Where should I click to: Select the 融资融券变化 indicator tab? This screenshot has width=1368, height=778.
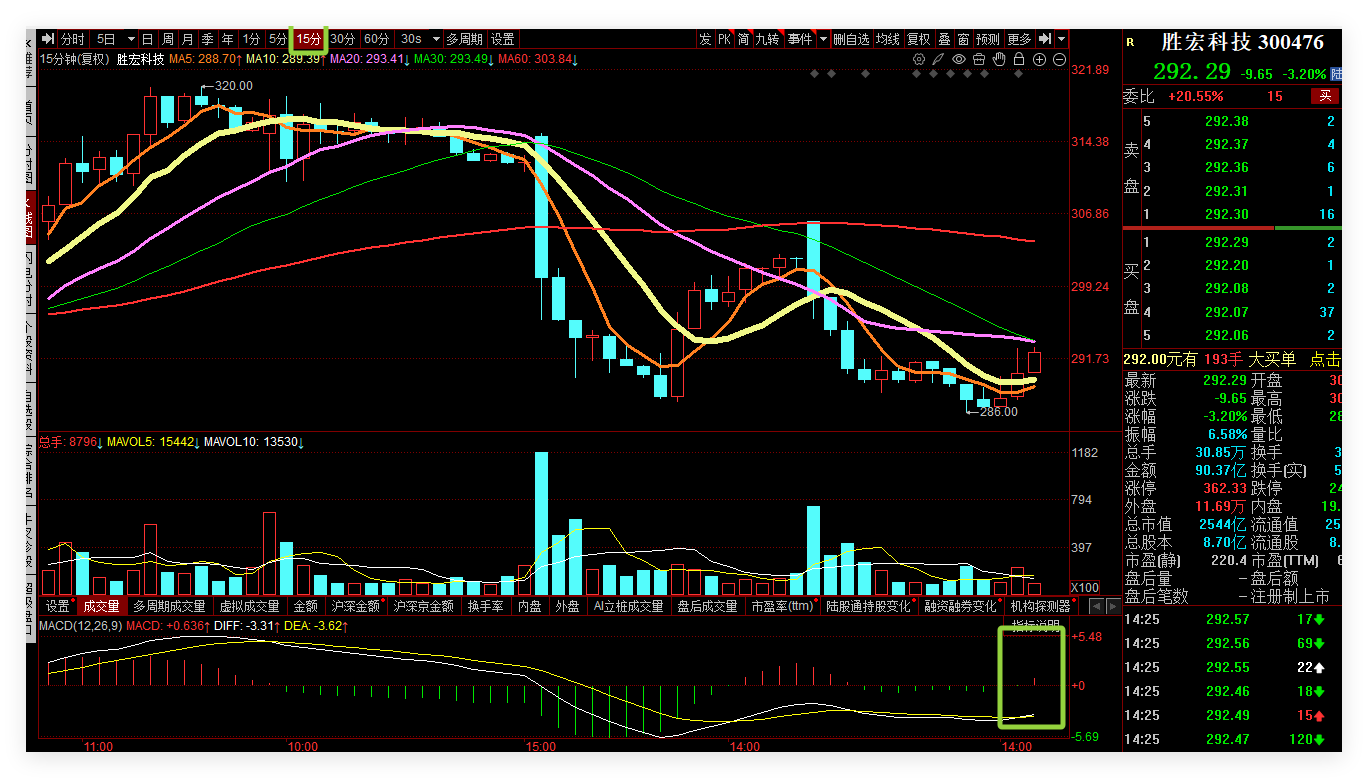(x=960, y=606)
